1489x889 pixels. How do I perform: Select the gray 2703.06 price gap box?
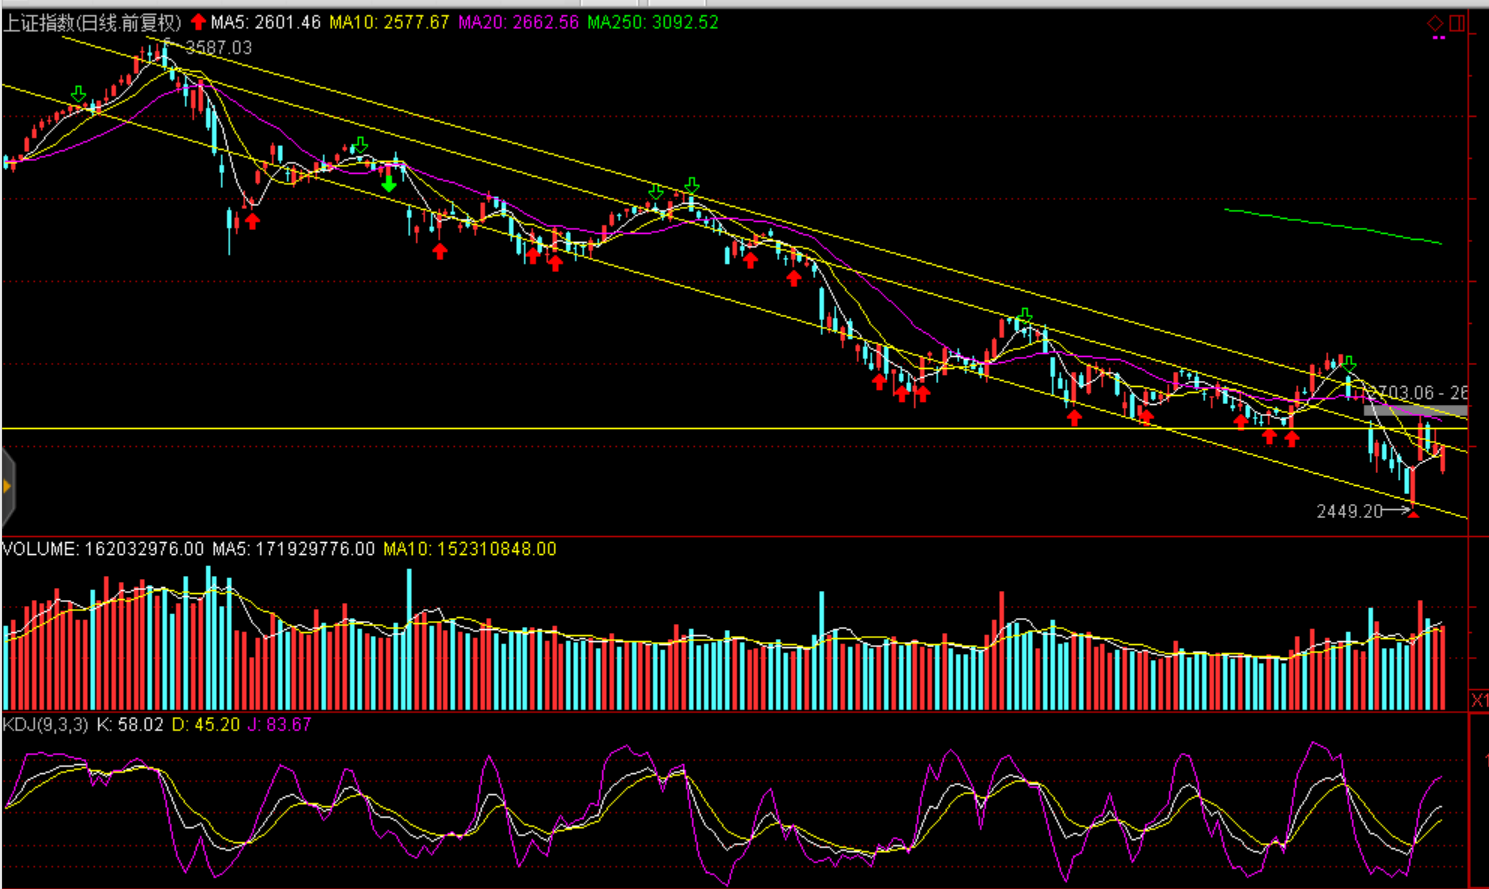1415,410
